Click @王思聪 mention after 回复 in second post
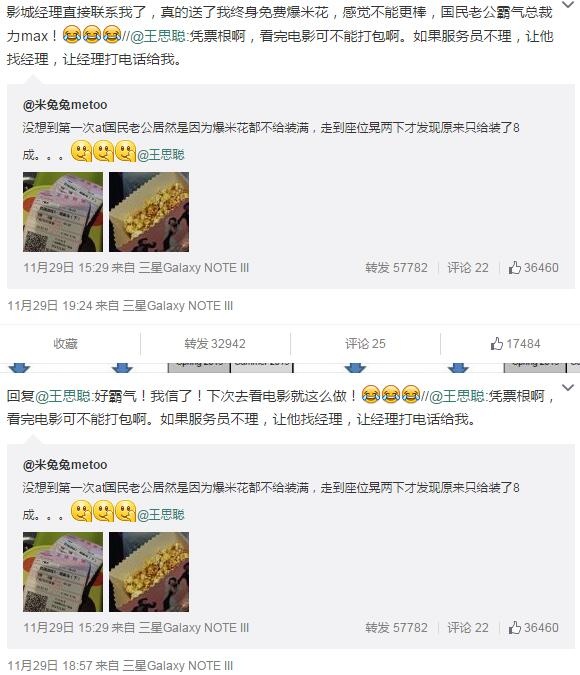The width and height of the screenshot is (580, 675). [63, 396]
